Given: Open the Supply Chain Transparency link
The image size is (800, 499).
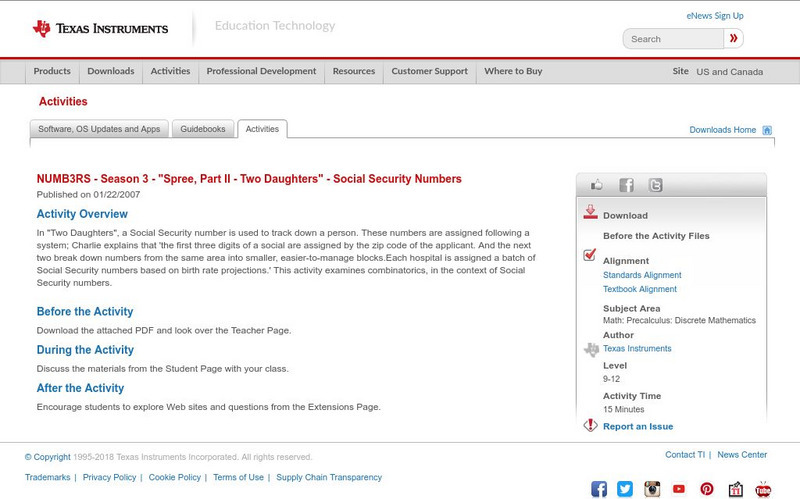Looking at the screenshot, I should click(329, 477).
